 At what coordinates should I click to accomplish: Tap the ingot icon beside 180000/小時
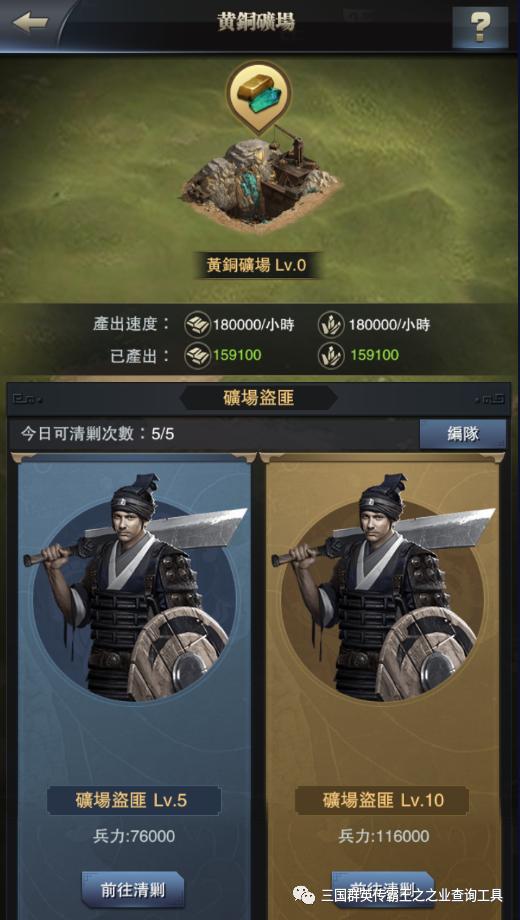coord(197,324)
